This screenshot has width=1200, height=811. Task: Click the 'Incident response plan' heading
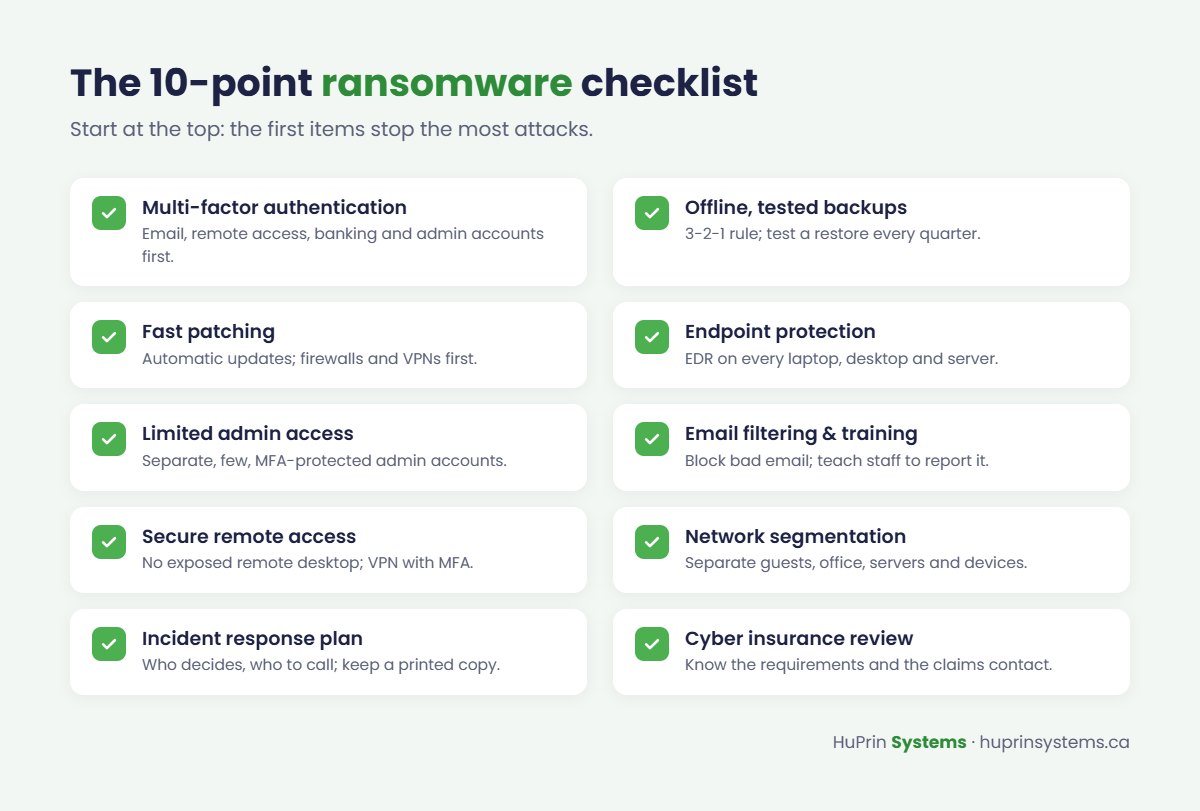(252, 639)
